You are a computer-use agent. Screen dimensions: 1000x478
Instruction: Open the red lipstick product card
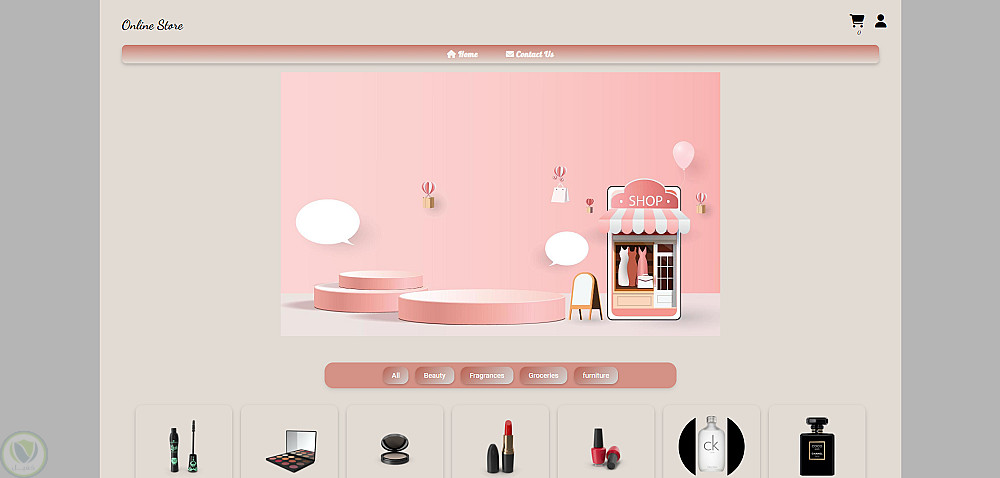pyautogui.click(x=501, y=442)
